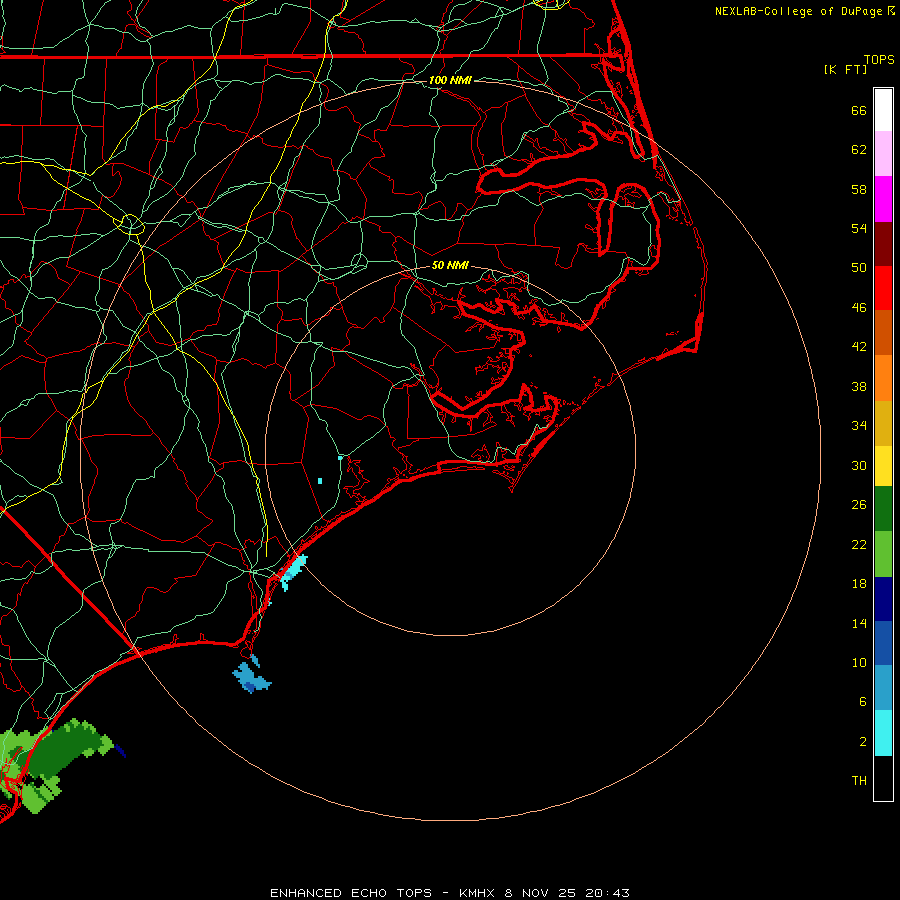The height and width of the screenshot is (900, 900).
Task: Click the light pink 62 kft legend swatch
Action: click(x=883, y=153)
